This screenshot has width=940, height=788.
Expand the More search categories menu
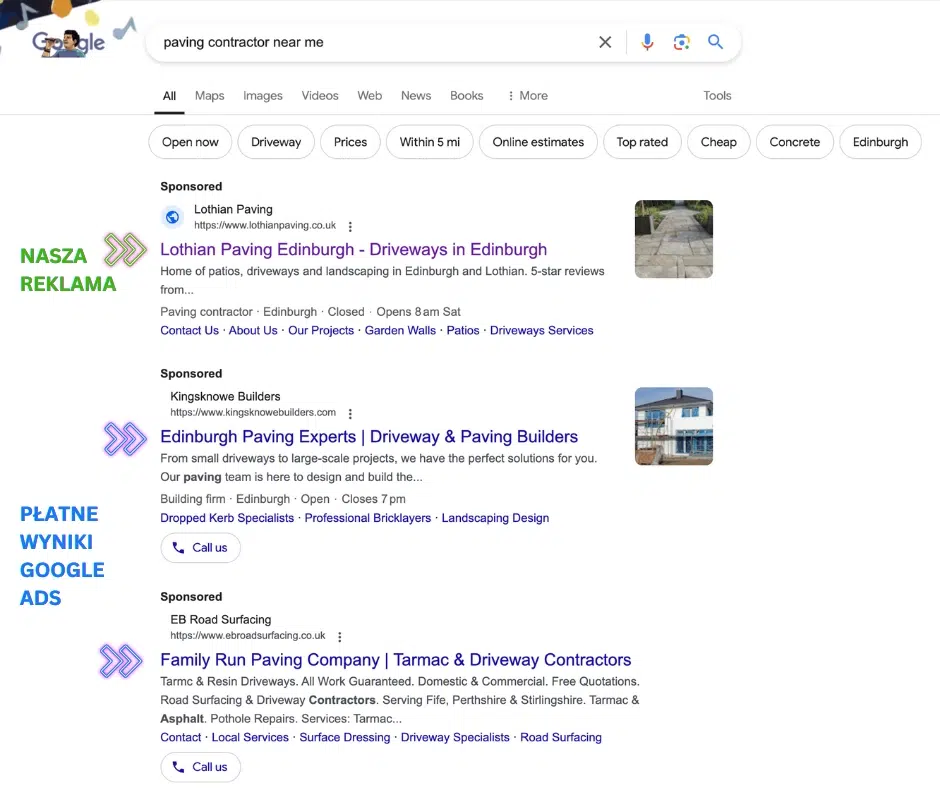(x=528, y=96)
